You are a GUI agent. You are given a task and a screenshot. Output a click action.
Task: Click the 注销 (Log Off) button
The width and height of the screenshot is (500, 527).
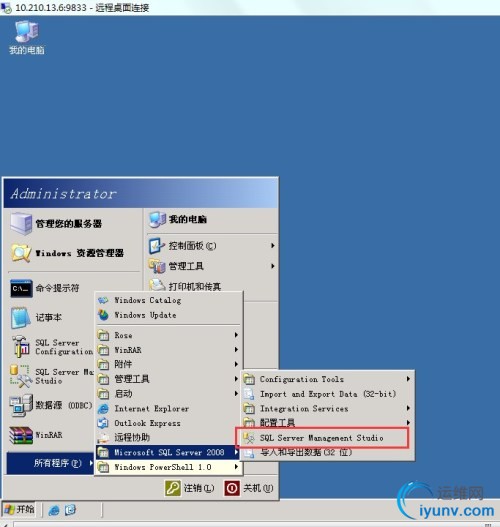click(x=190, y=488)
